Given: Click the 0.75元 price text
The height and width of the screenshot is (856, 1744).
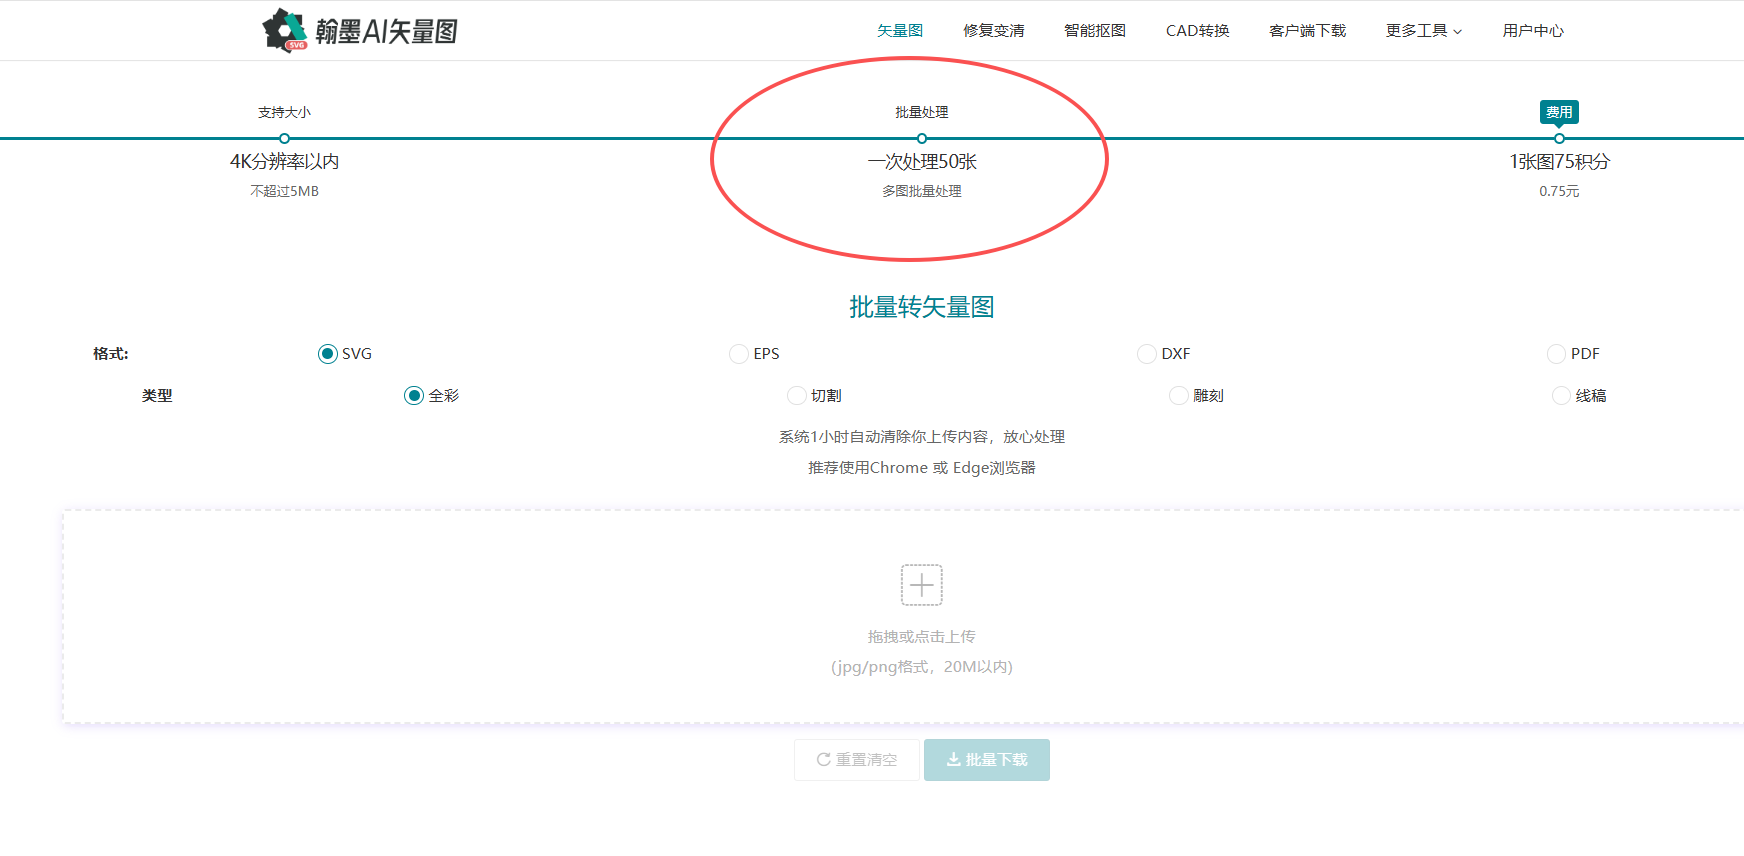Looking at the screenshot, I should click(1559, 191).
